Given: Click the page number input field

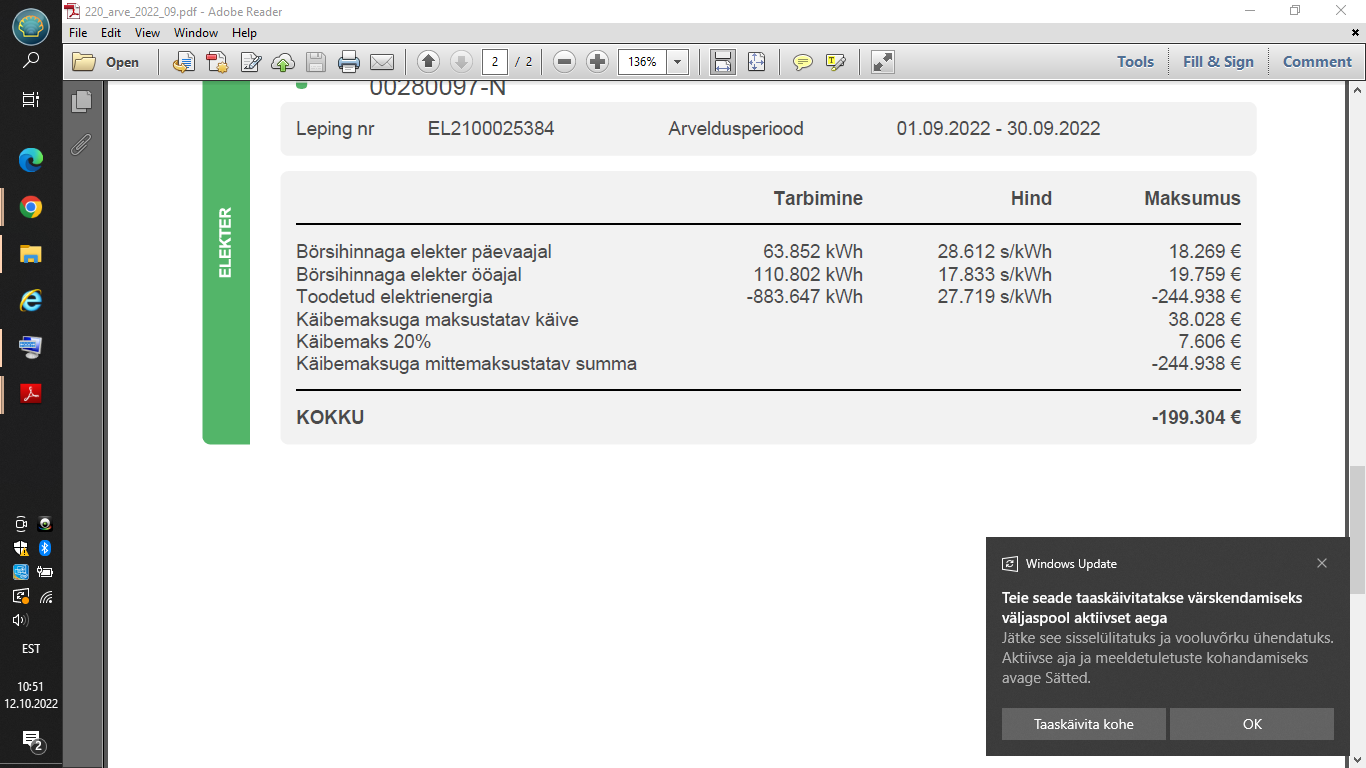Looking at the screenshot, I should point(494,62).
